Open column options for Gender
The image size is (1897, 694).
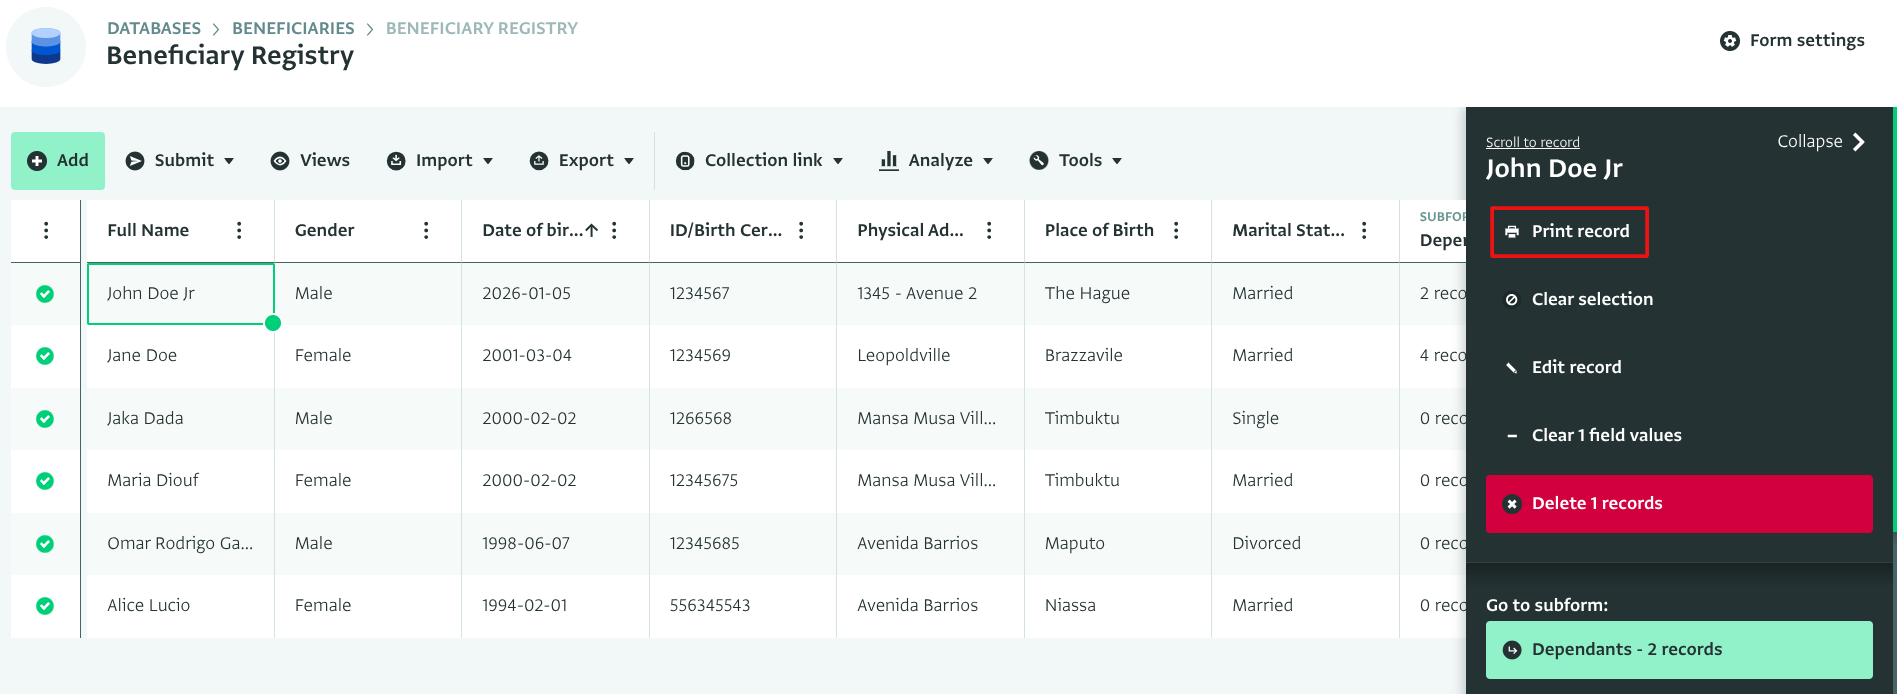pos(426,231)
